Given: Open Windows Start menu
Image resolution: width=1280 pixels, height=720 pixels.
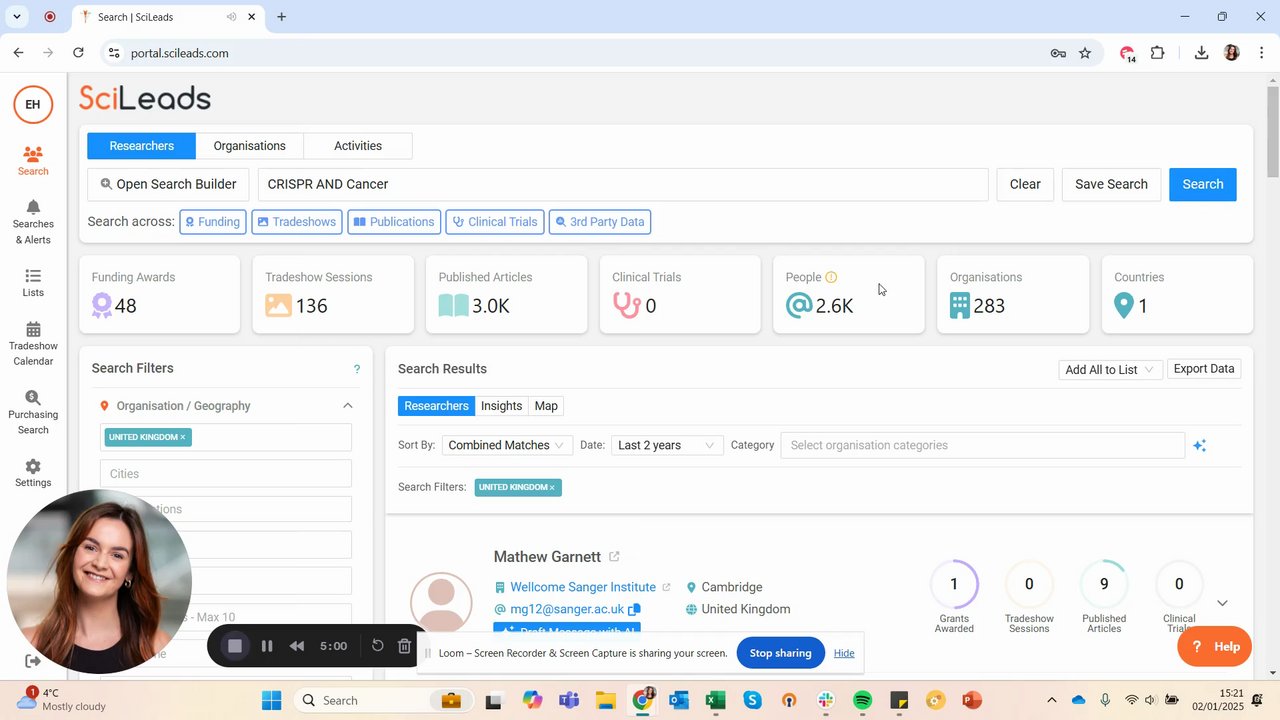Looking at the screenshot, I should pyautogui.click(x=272, y=700).
